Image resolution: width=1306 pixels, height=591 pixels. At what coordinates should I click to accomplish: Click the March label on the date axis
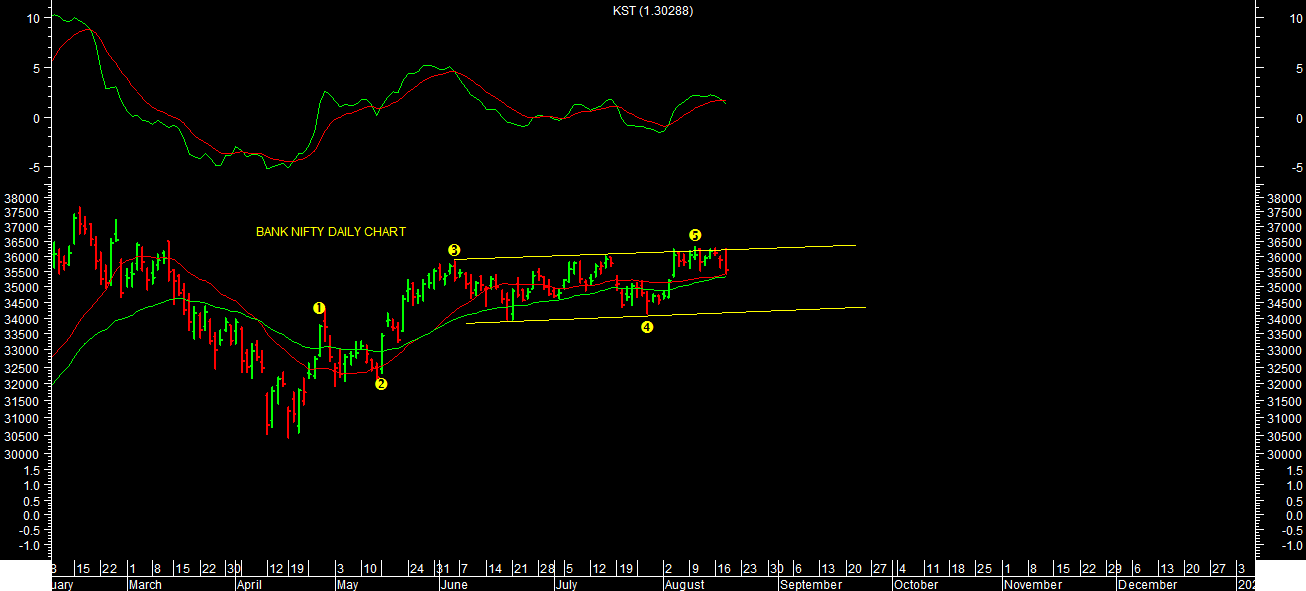point(147,584)
